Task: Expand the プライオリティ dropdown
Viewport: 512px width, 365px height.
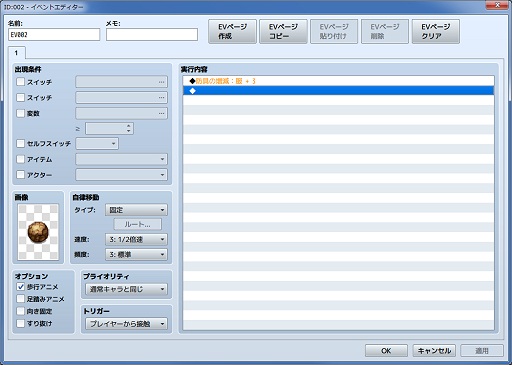Action: tap(126, 289)
